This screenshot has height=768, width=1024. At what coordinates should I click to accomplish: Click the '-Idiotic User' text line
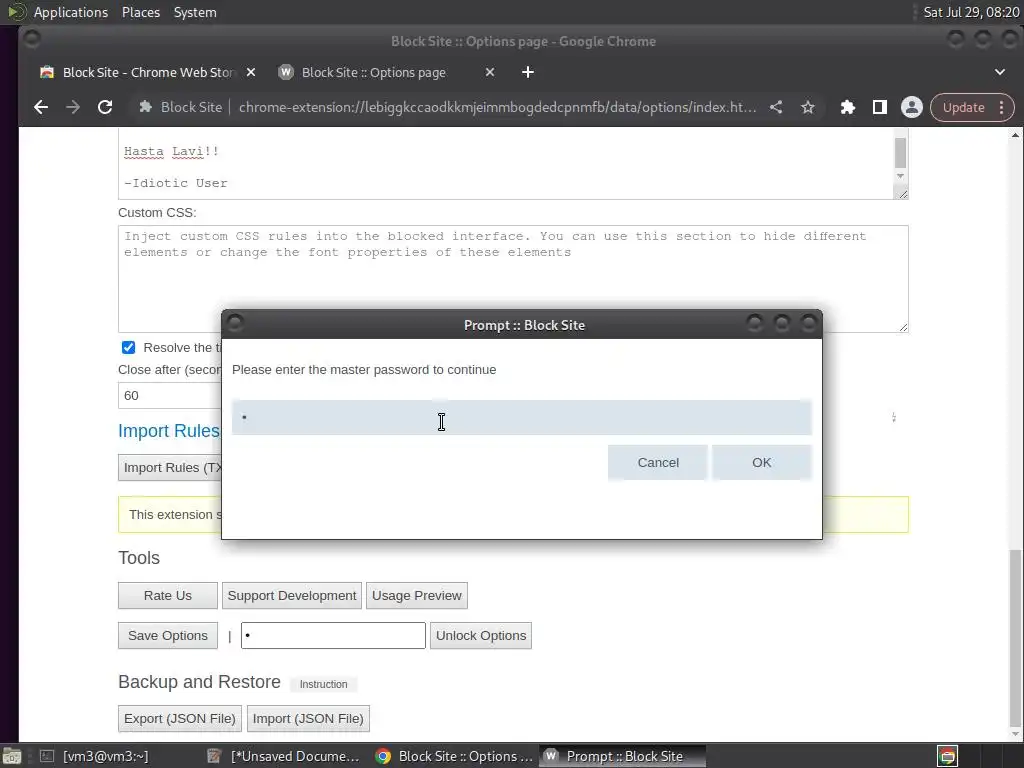coord(176,184)
